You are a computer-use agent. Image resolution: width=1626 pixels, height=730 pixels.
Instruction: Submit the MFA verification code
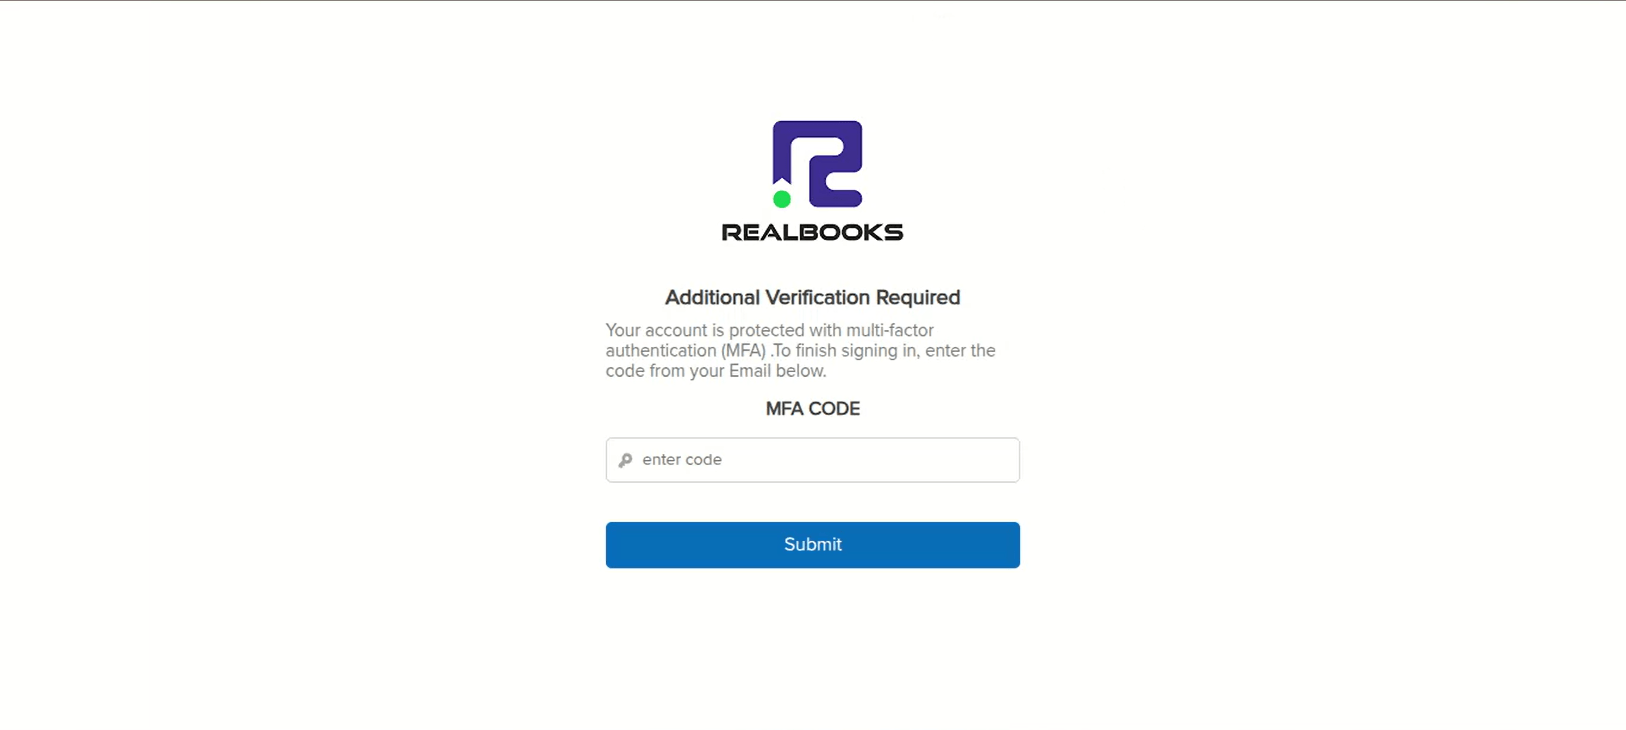coord(812,545)
